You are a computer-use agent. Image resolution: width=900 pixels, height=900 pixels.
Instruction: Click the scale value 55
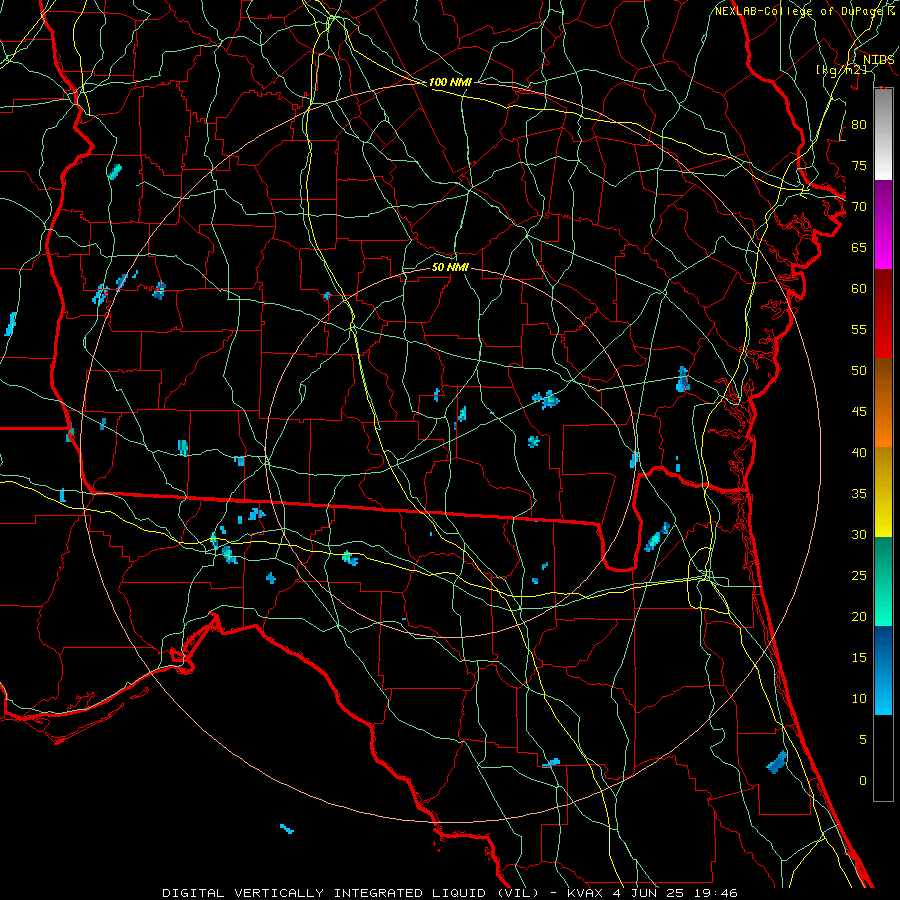point(859,329)
